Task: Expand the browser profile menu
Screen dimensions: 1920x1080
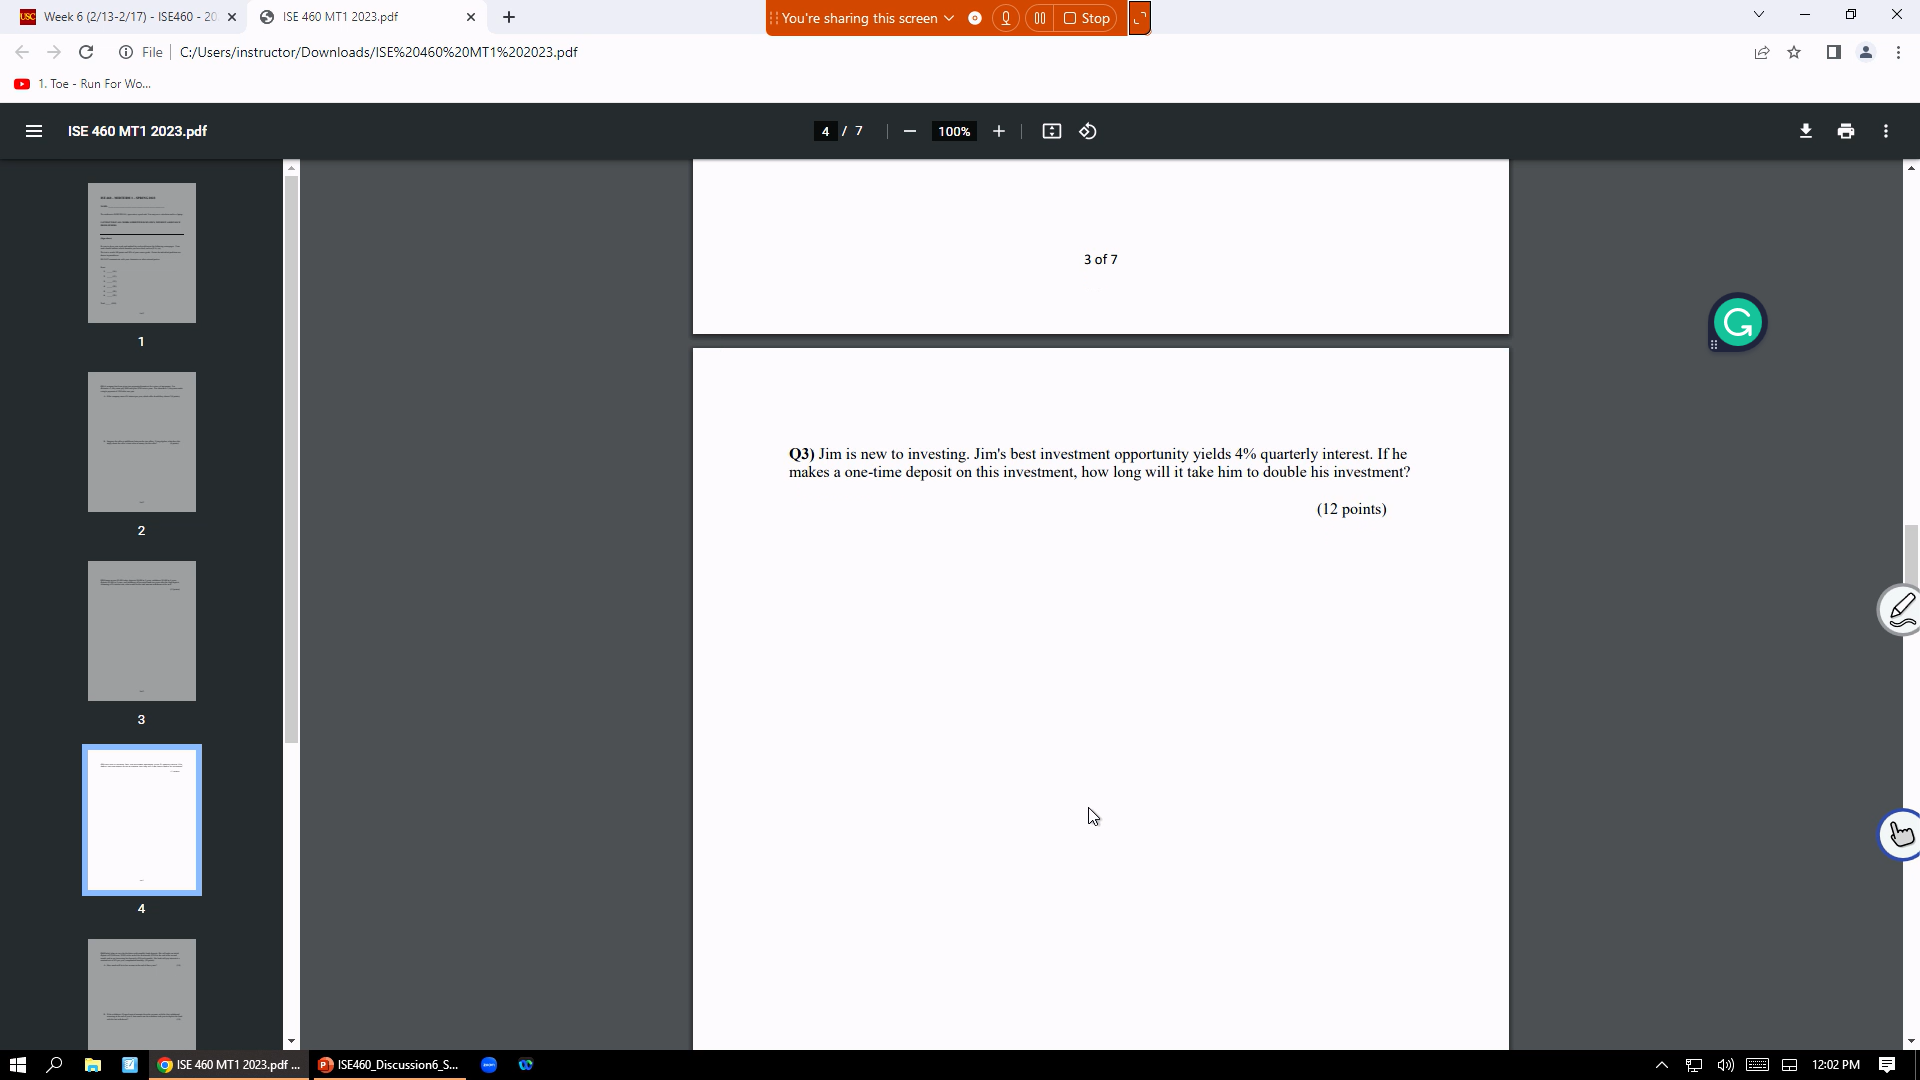Action: (1866, 52)
